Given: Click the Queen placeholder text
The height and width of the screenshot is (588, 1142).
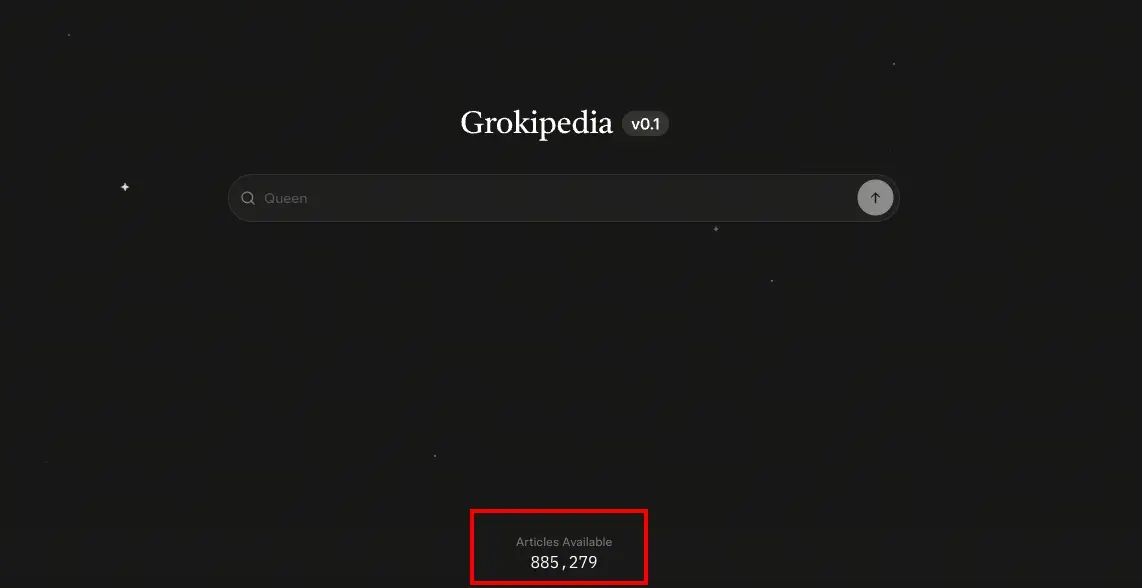Looking at the screenshot, I should (x=286, y=198).
